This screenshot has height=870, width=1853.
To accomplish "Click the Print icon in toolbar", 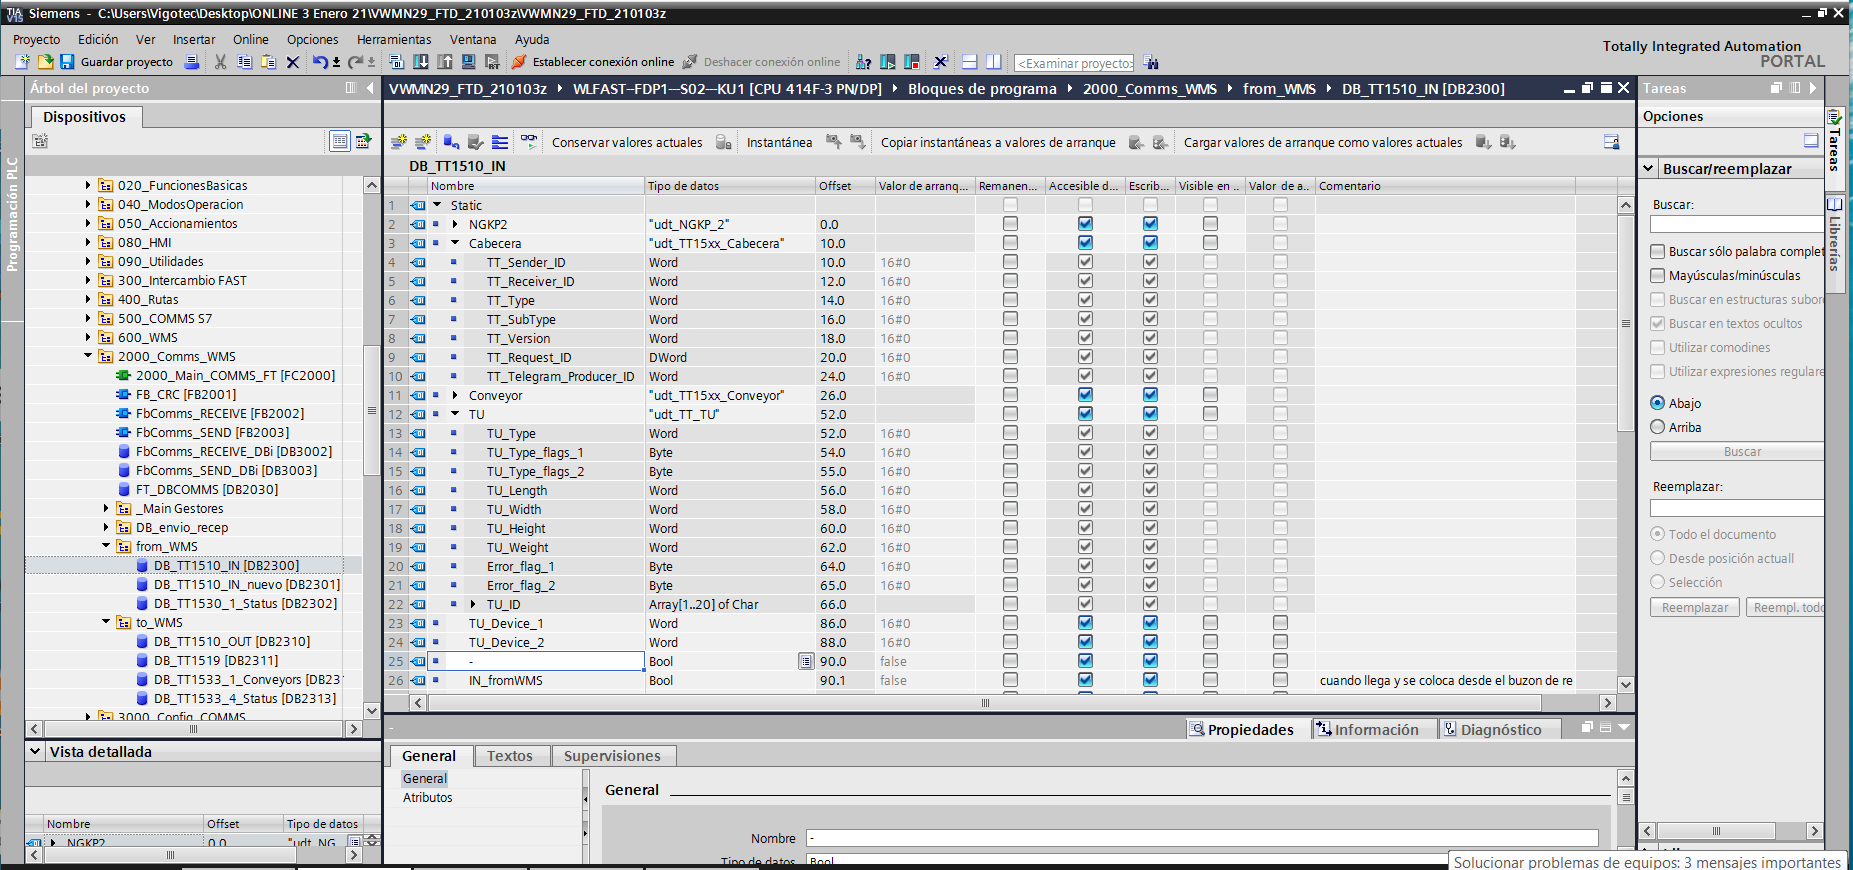I will [192, 62].
